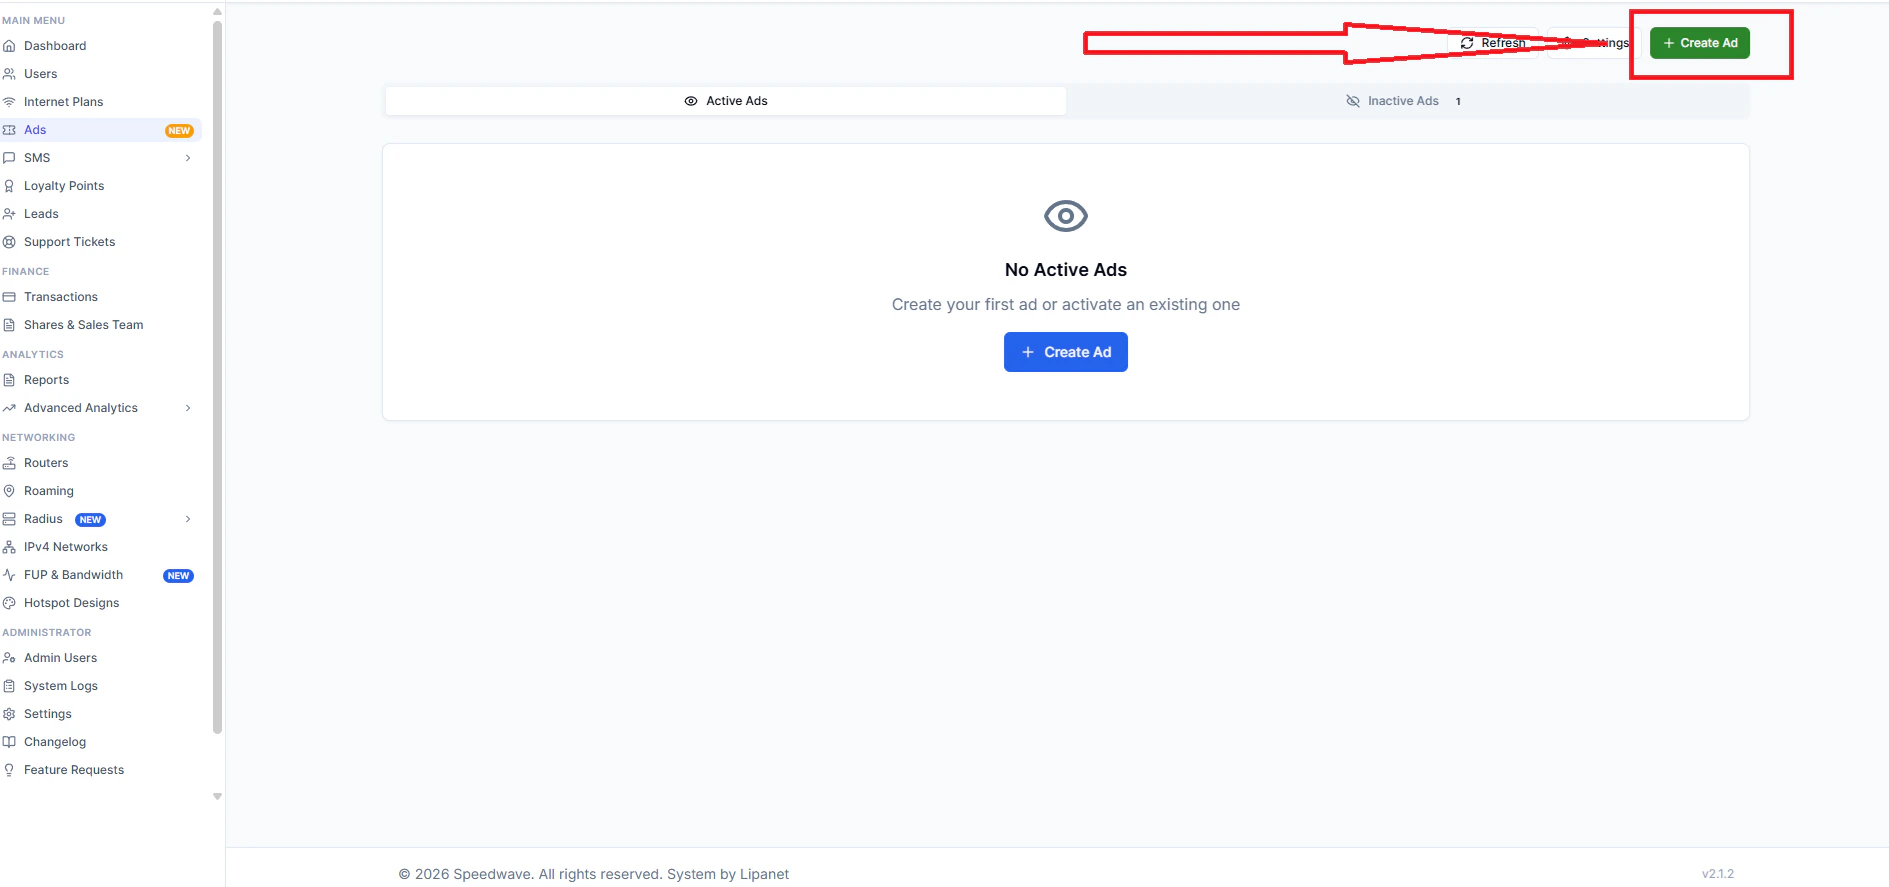
Task: Click the v2.1.2 version text in footer
Action: point(1718,874)
